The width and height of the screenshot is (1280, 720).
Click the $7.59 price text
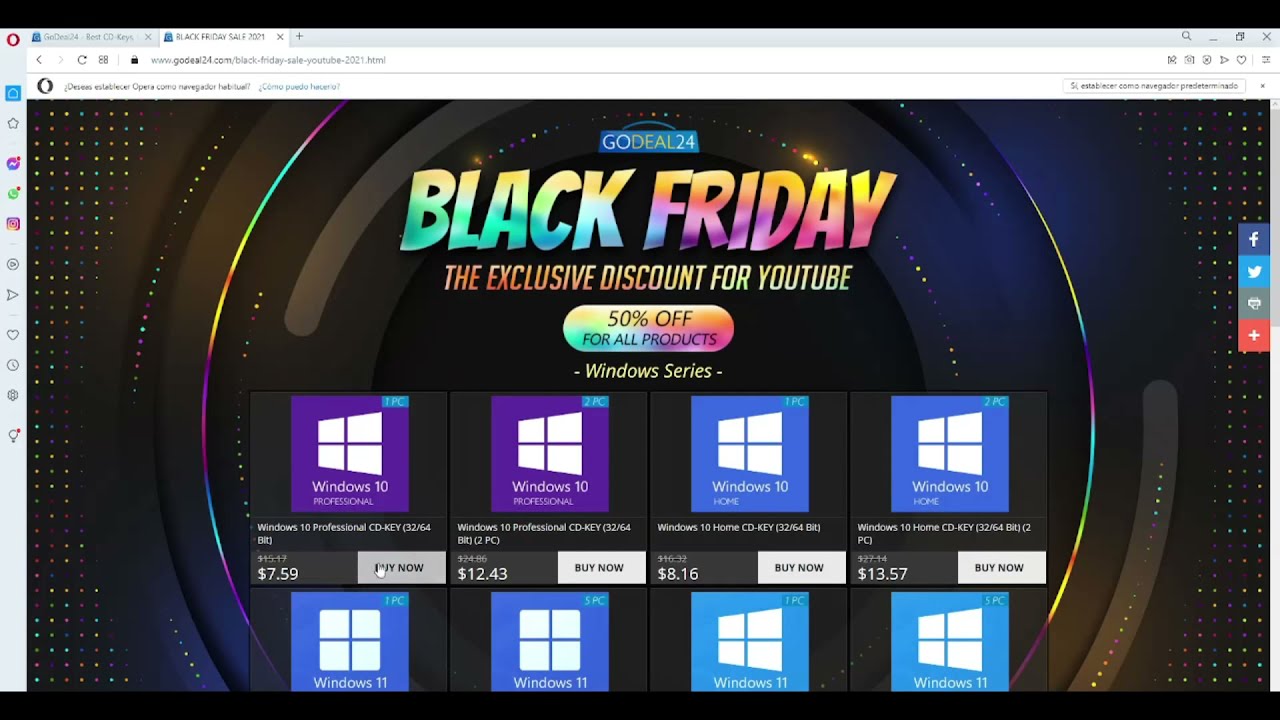pyautogui.click(x=278, y=574)
